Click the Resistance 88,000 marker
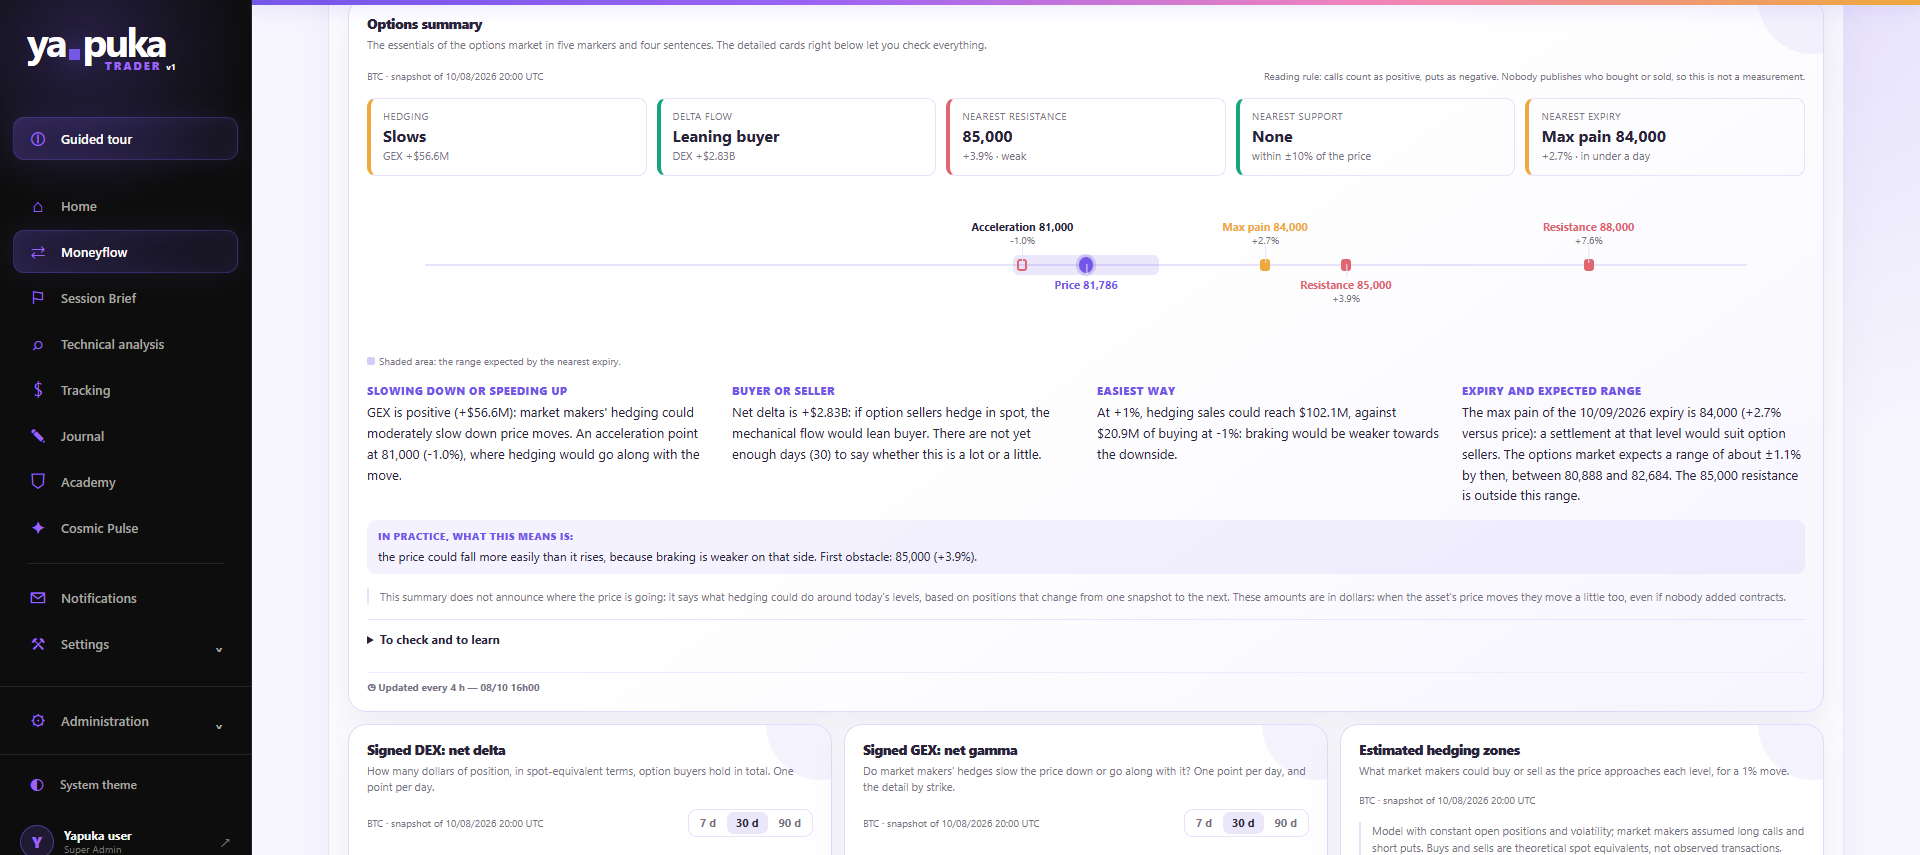This screenshot has height=855, width=1920. (x=1589, y=265)
